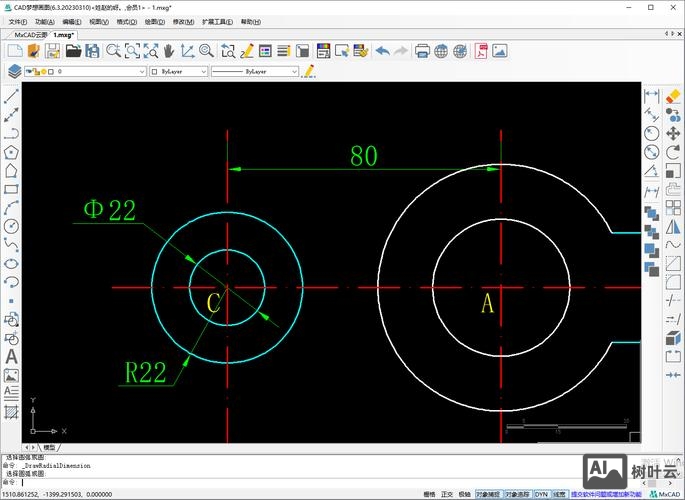
Task: Click the New drawing icon
Action: click(x=14, y=50)
